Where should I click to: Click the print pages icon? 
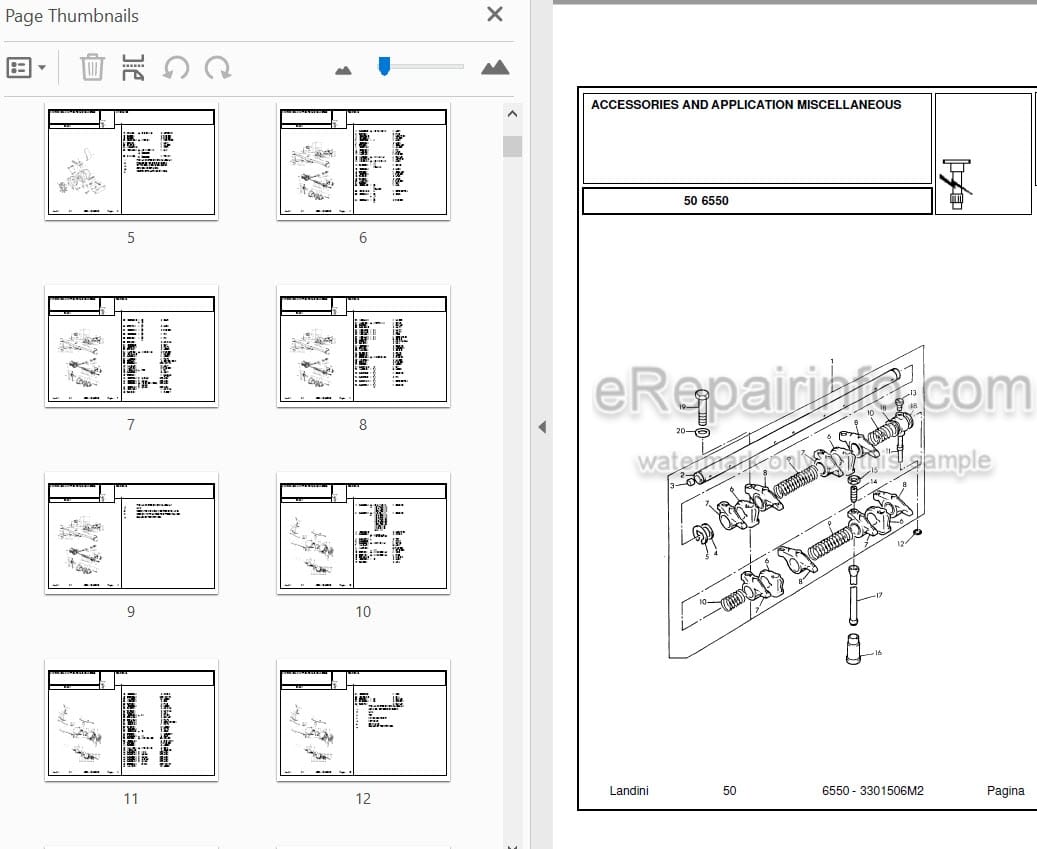tap(133, 67)
